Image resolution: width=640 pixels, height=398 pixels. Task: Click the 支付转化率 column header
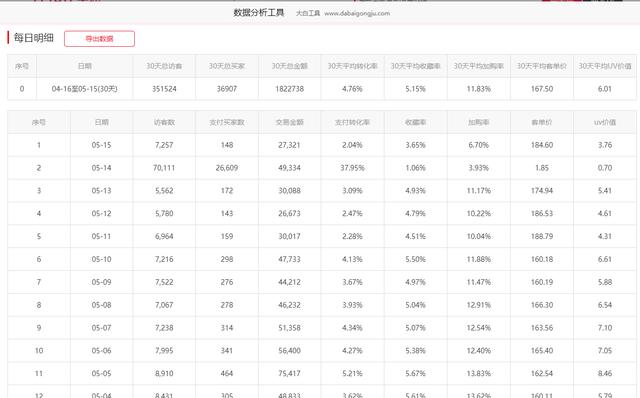coord(352,122)
